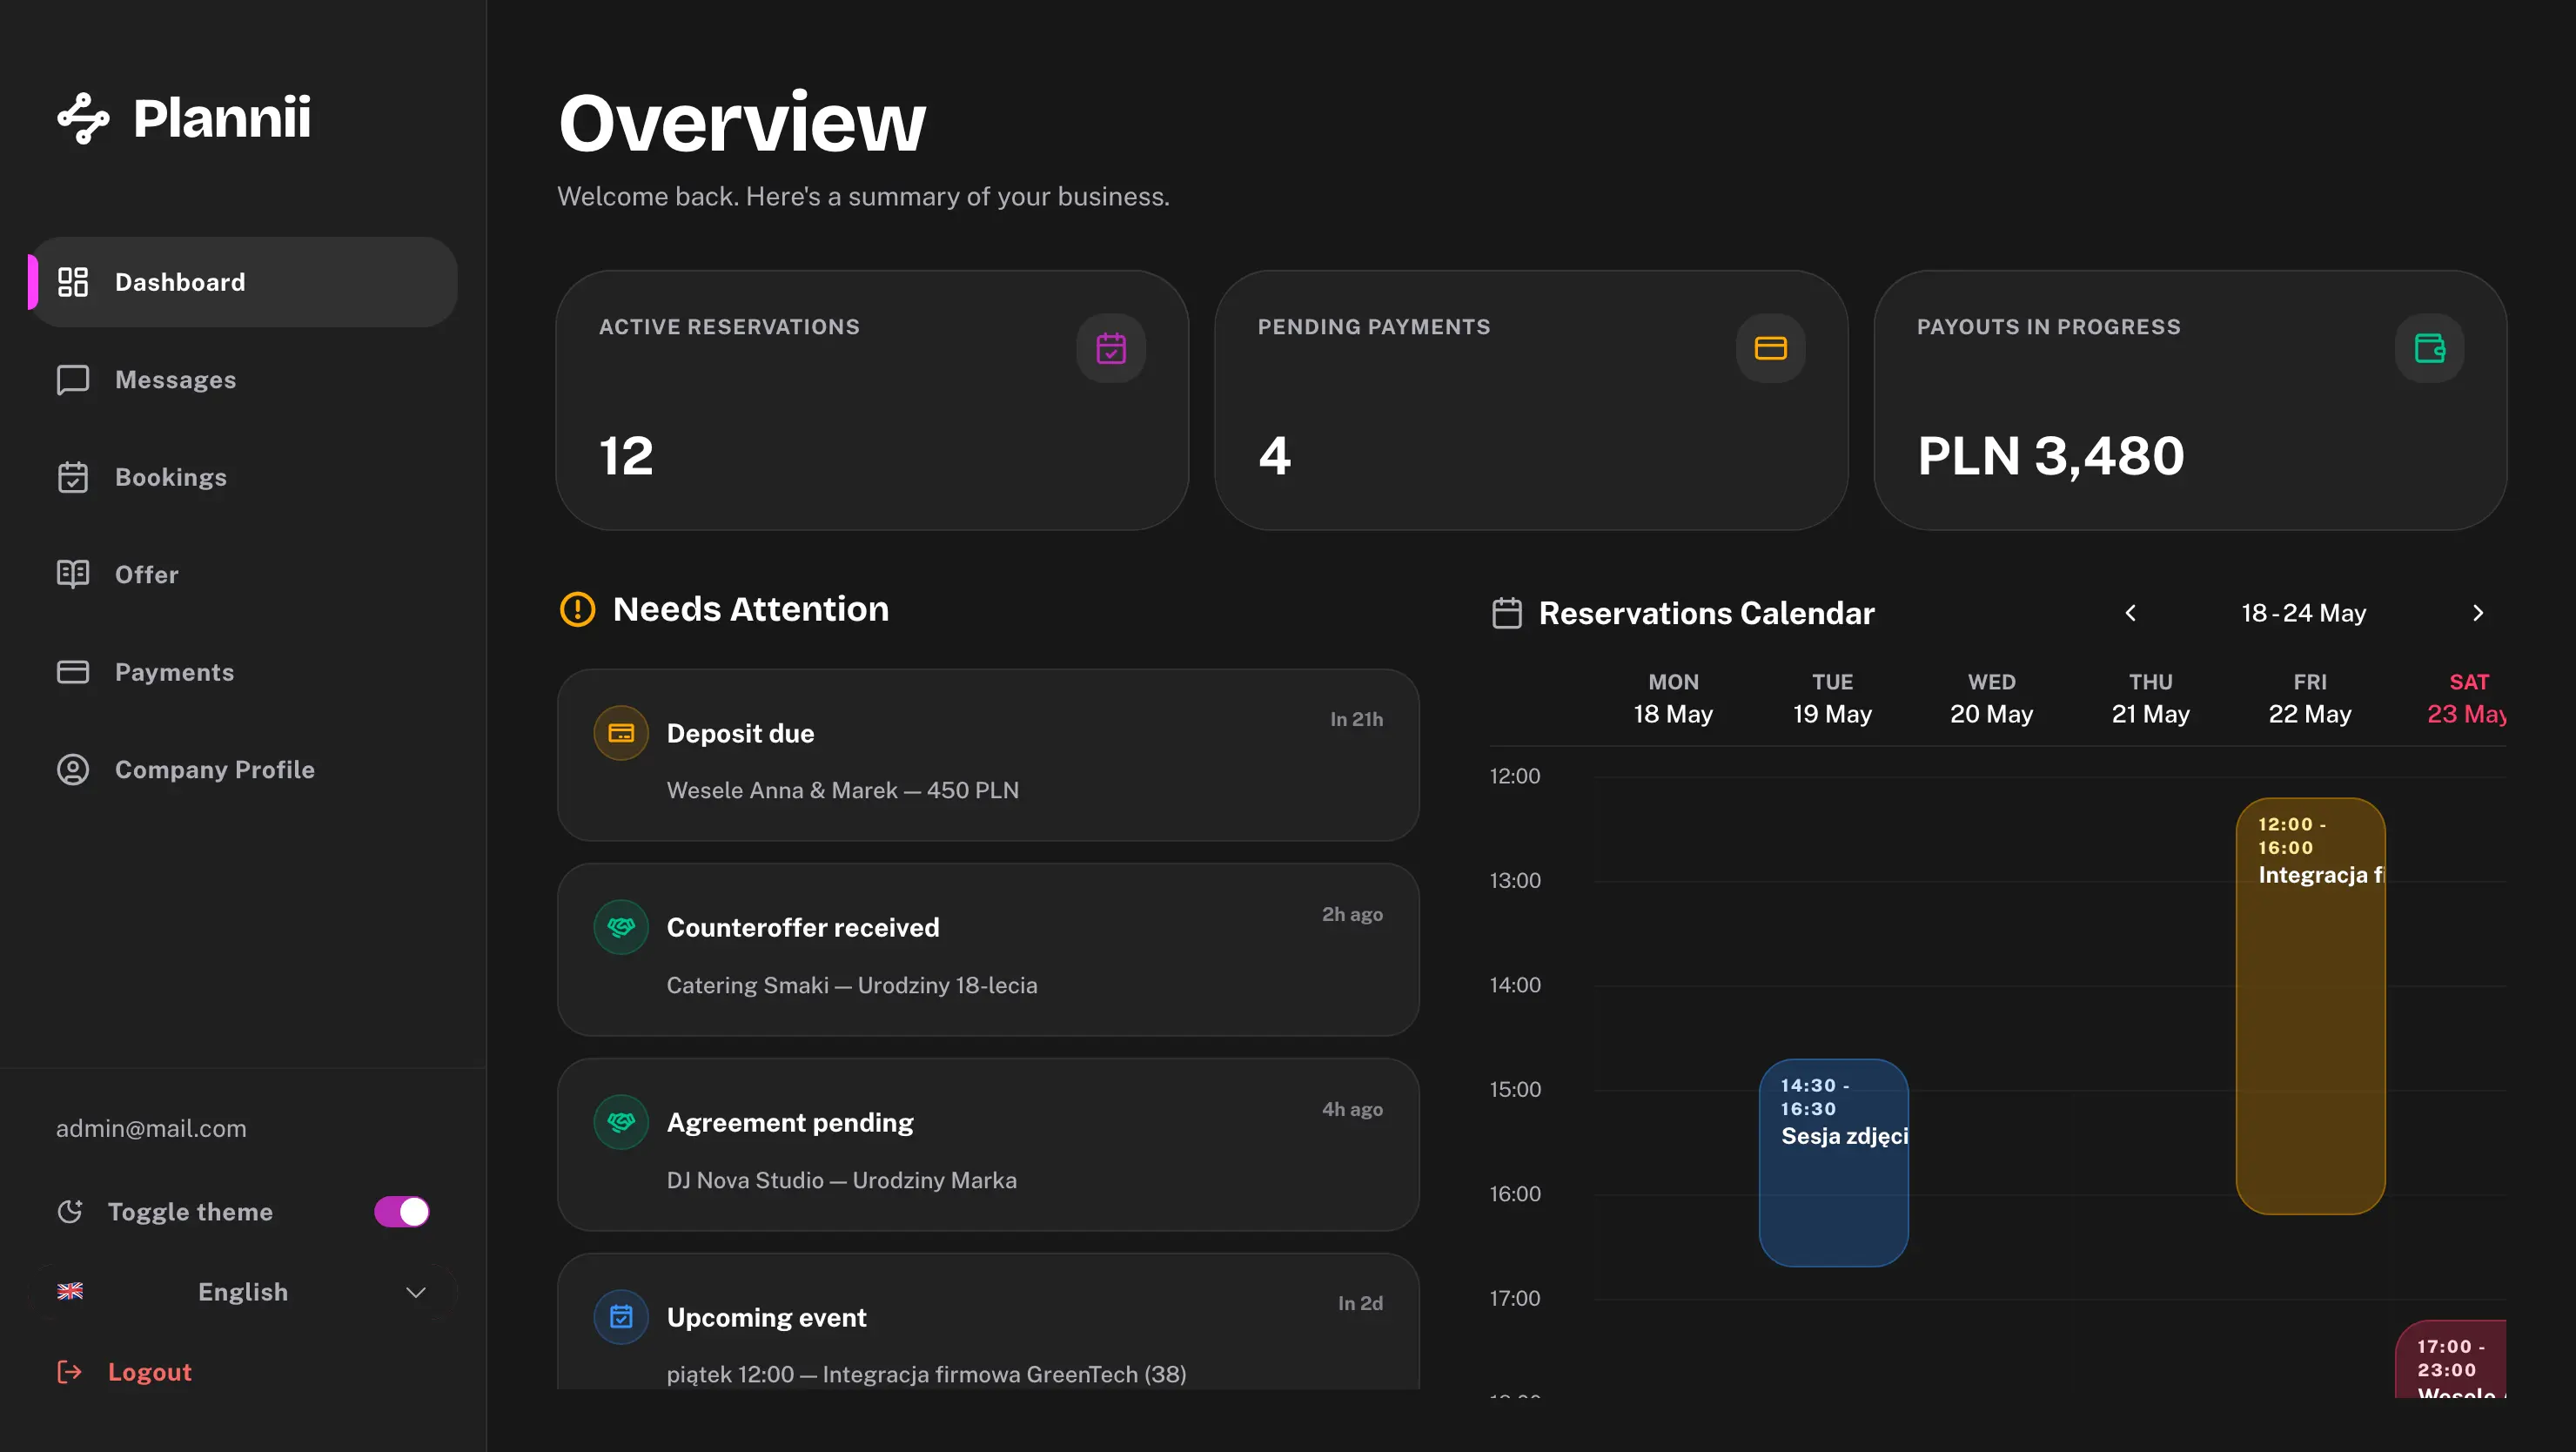Image resolution: width=2576 pixels, height=1452 pixels.
Task: Click the admin@mail.com account email
Action: [151, 1128]
